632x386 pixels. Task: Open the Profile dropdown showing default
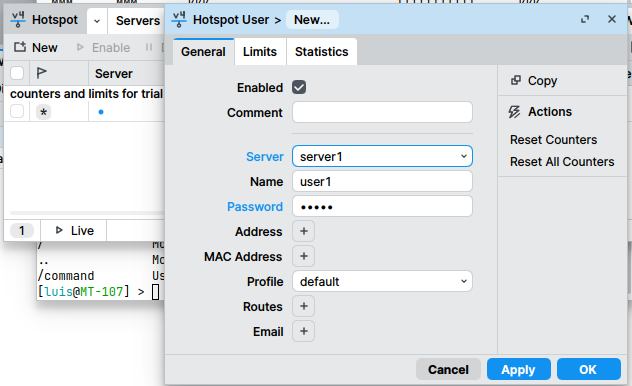pyautogui.click(x=382, y=281)
